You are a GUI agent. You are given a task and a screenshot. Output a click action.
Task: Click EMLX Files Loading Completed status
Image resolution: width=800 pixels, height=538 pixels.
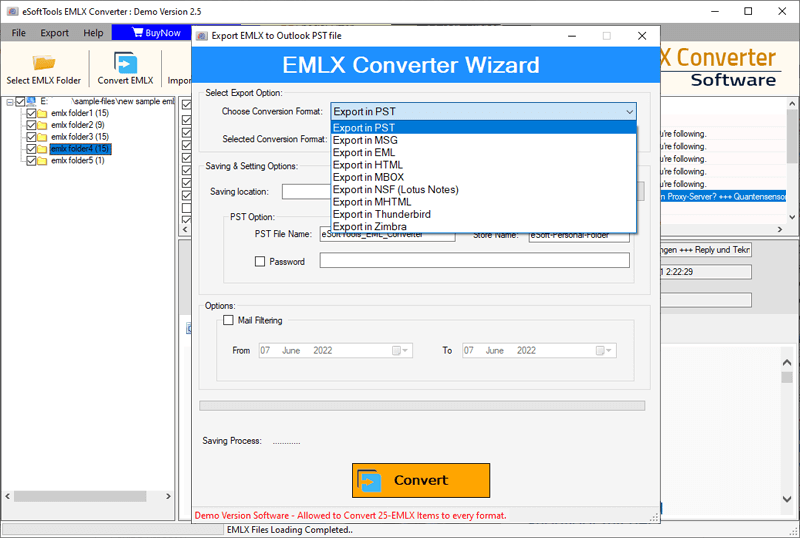pos(289,530)
